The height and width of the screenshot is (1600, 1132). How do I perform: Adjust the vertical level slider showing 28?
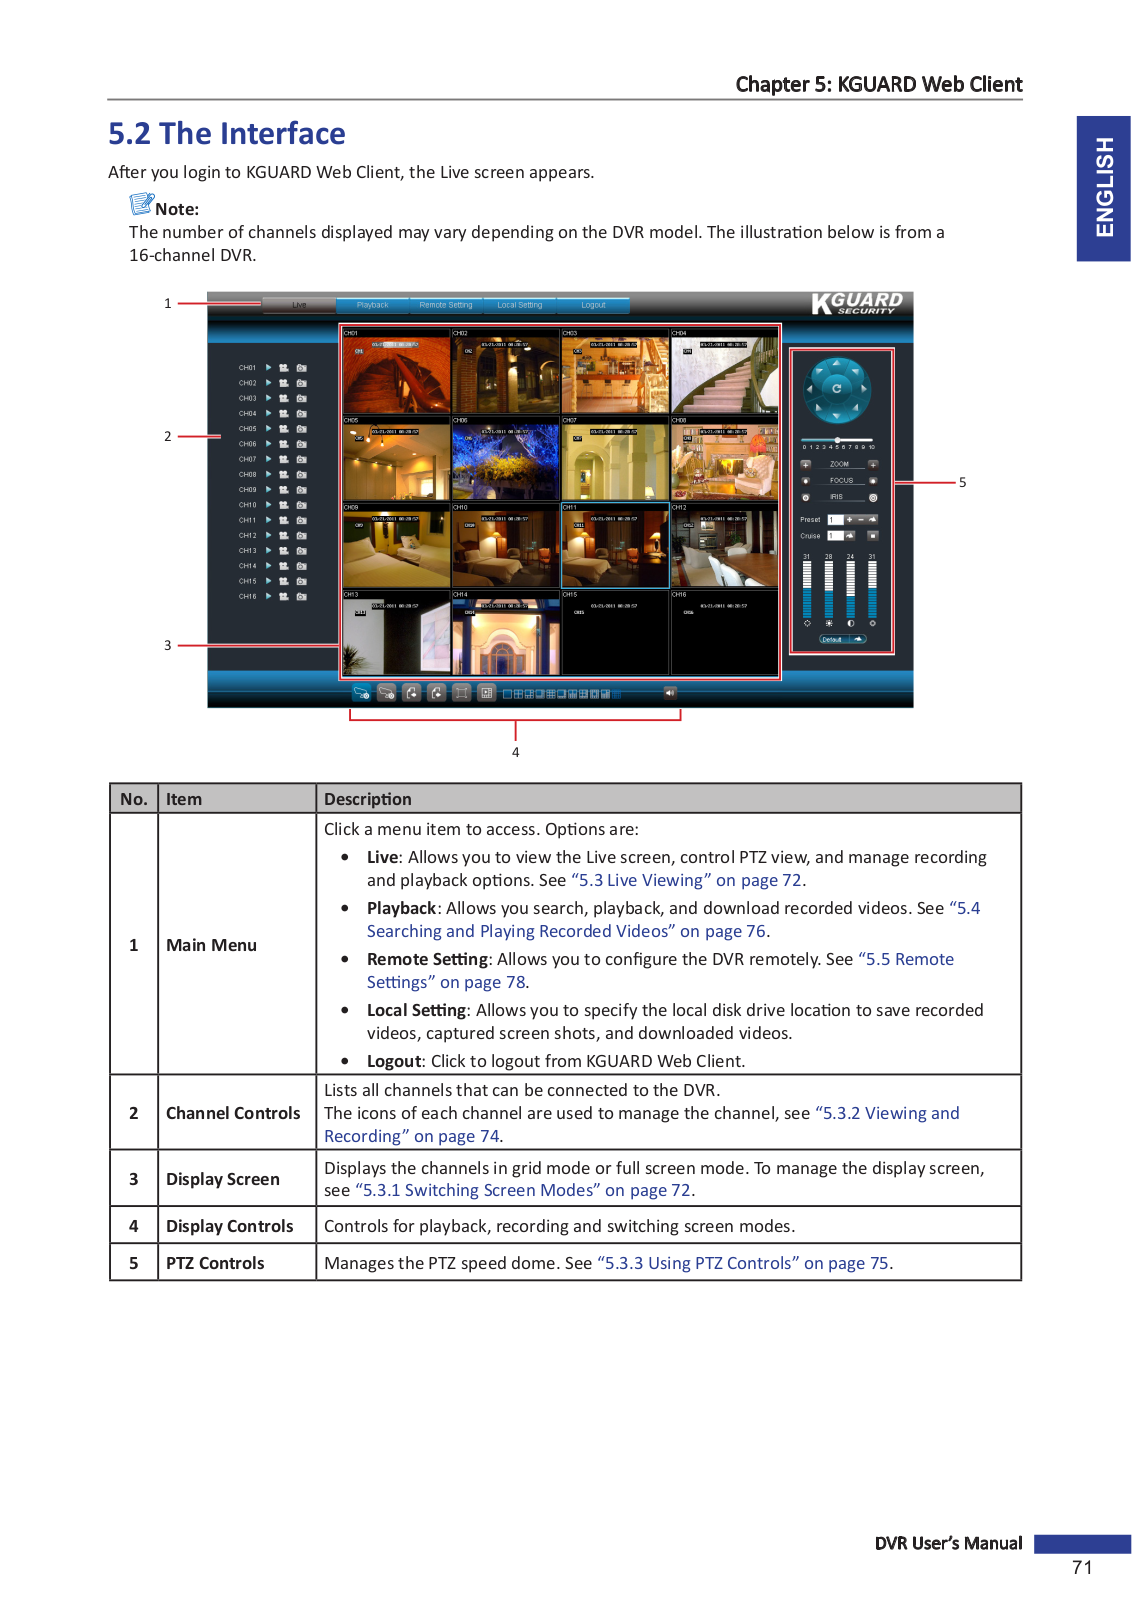[829, 589]
